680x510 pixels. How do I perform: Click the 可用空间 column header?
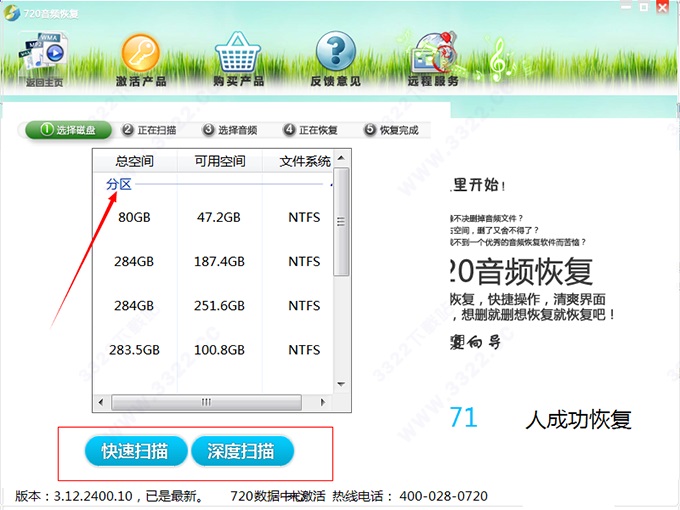[x=219, y=160]
